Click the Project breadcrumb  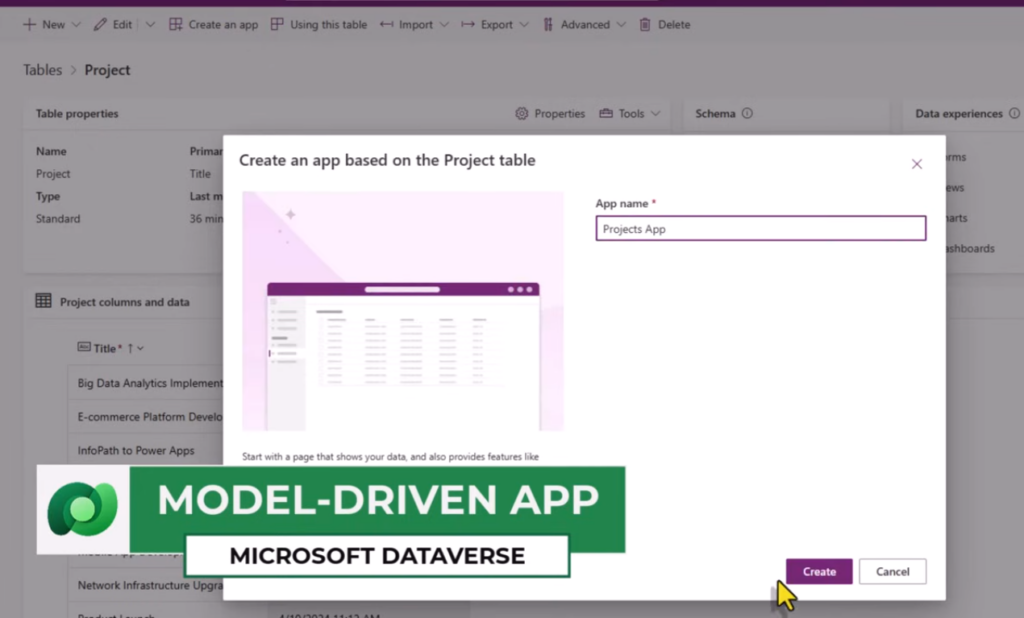click(107, 70)
